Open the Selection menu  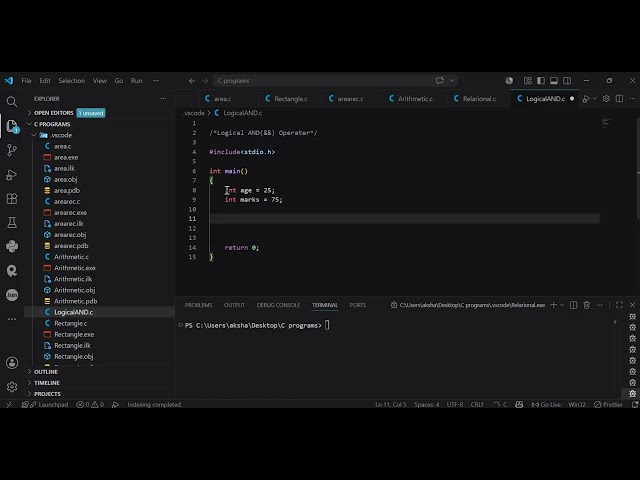coord(72,81)
